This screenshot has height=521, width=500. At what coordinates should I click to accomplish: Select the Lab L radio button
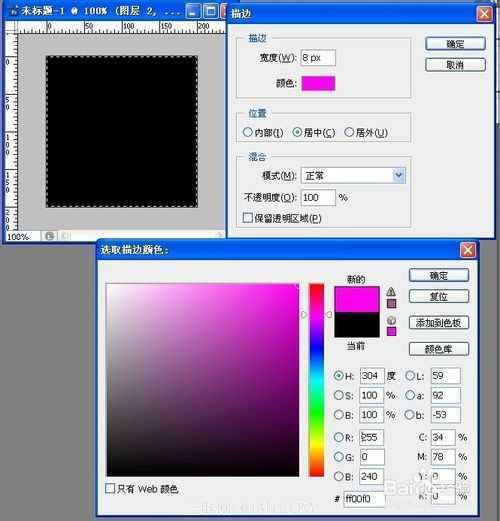click(410, 376)
